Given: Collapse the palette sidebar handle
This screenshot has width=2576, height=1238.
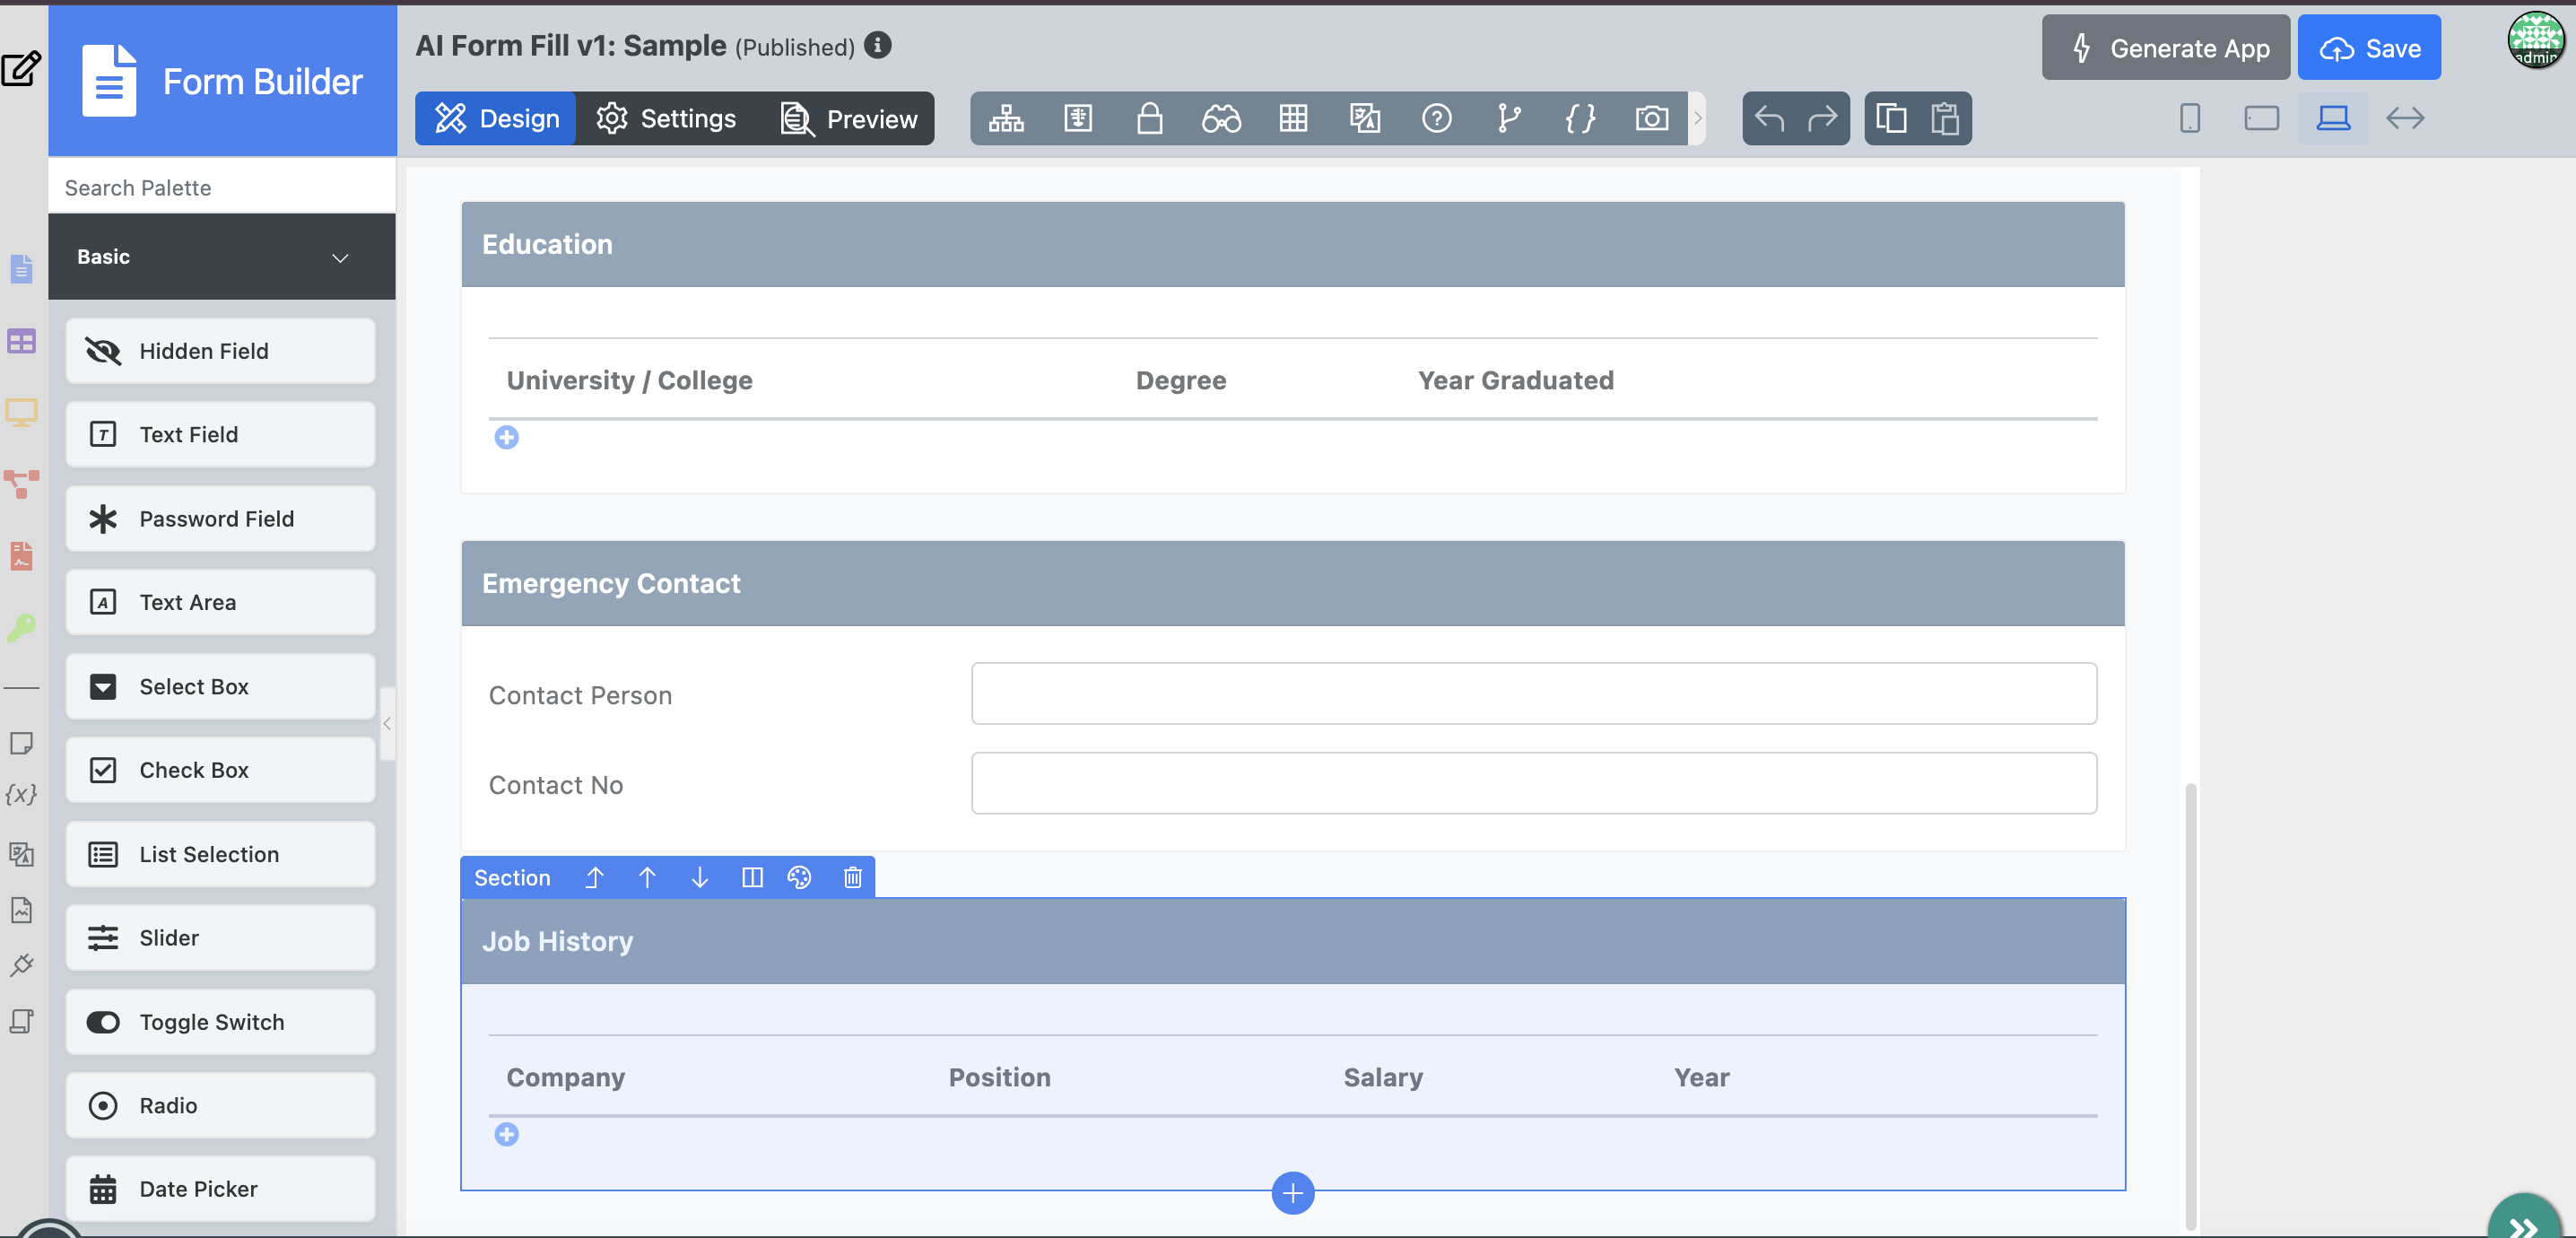Looking at the screenshot, I should coord(387,723).
